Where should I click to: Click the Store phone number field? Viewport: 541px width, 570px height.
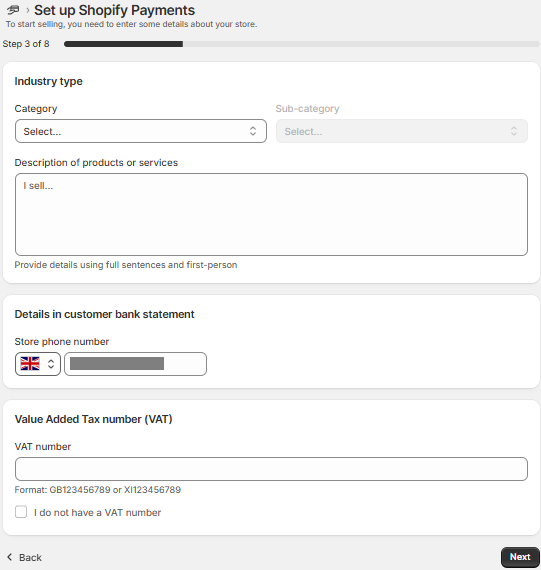point(136,364)
